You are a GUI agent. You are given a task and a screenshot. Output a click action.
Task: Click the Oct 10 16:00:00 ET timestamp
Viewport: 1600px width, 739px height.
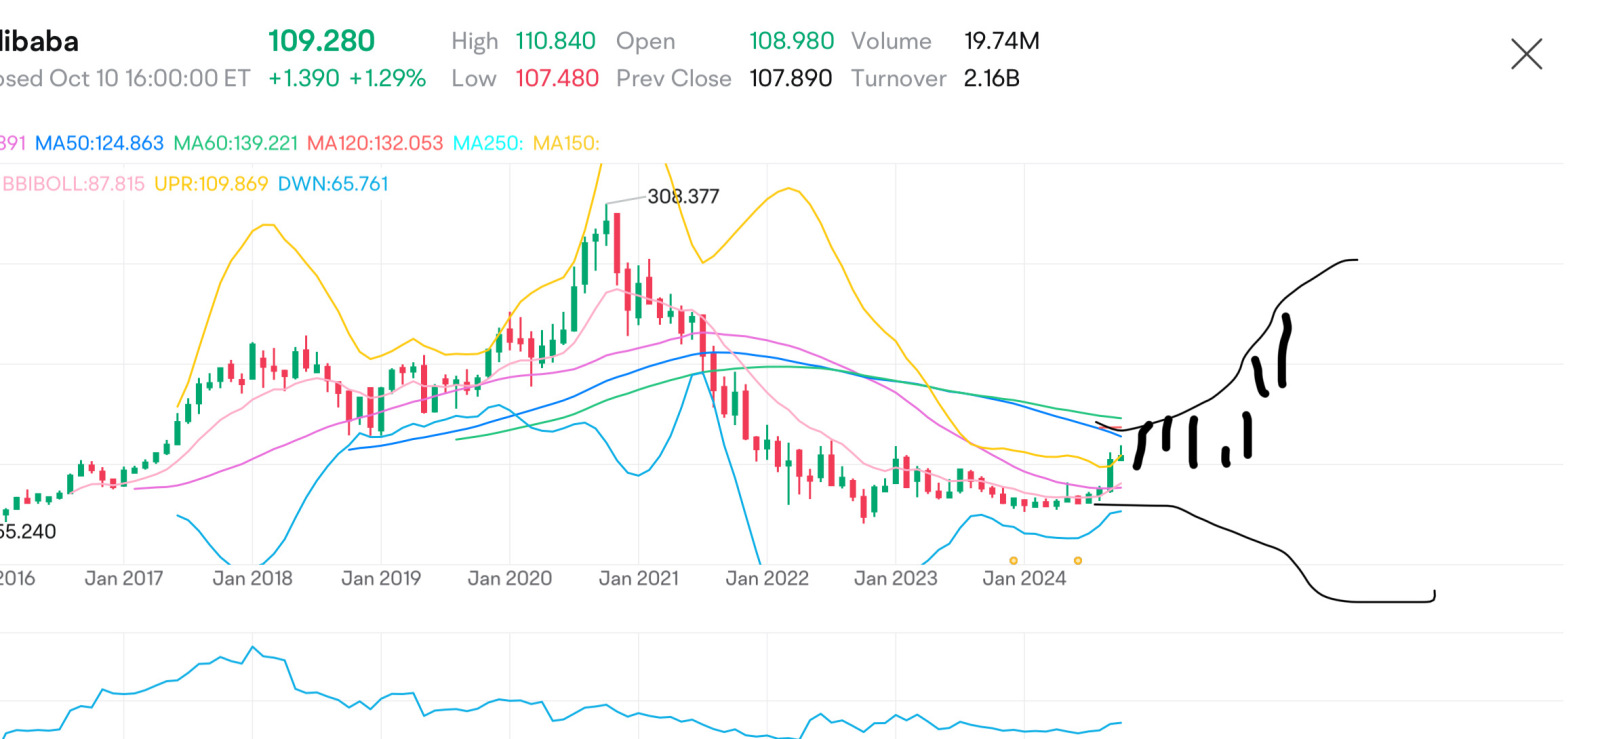[x=150, y=78]
